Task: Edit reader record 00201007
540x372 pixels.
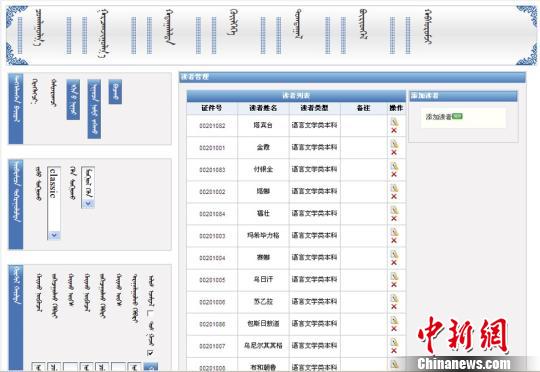Action: [x=394, y=342]
